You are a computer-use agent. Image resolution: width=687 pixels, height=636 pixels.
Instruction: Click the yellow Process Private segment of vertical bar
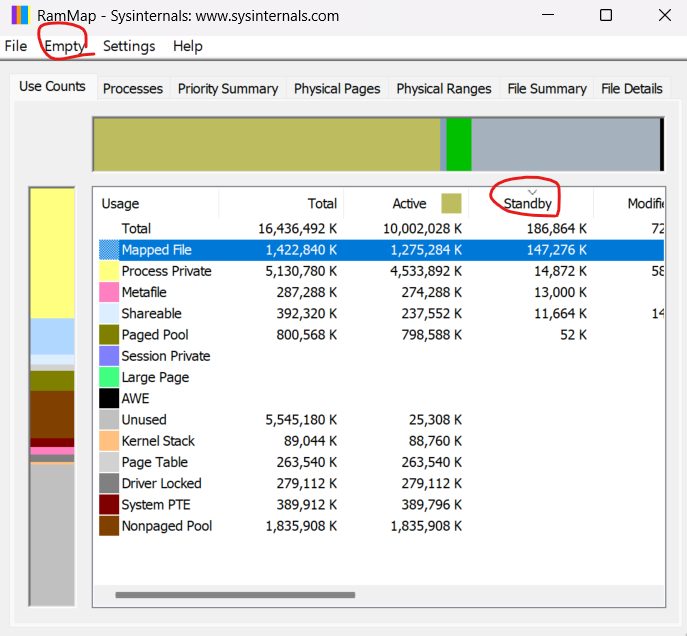(52, 253)
